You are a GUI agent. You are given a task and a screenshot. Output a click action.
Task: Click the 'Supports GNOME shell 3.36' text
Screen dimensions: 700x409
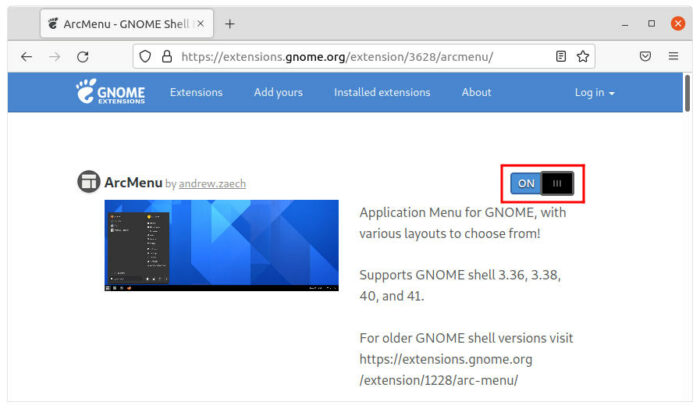pyautogui.click(x=460, y=285)
